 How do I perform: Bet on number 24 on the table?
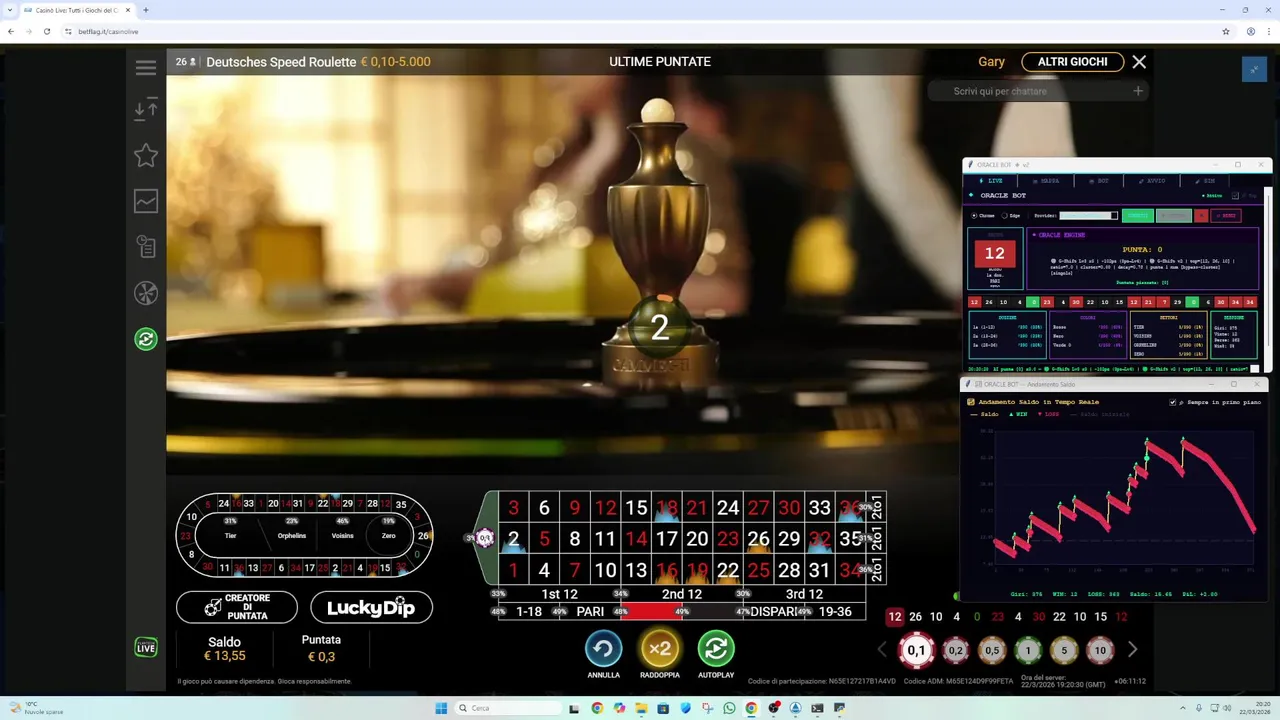(x=728, y=508)
